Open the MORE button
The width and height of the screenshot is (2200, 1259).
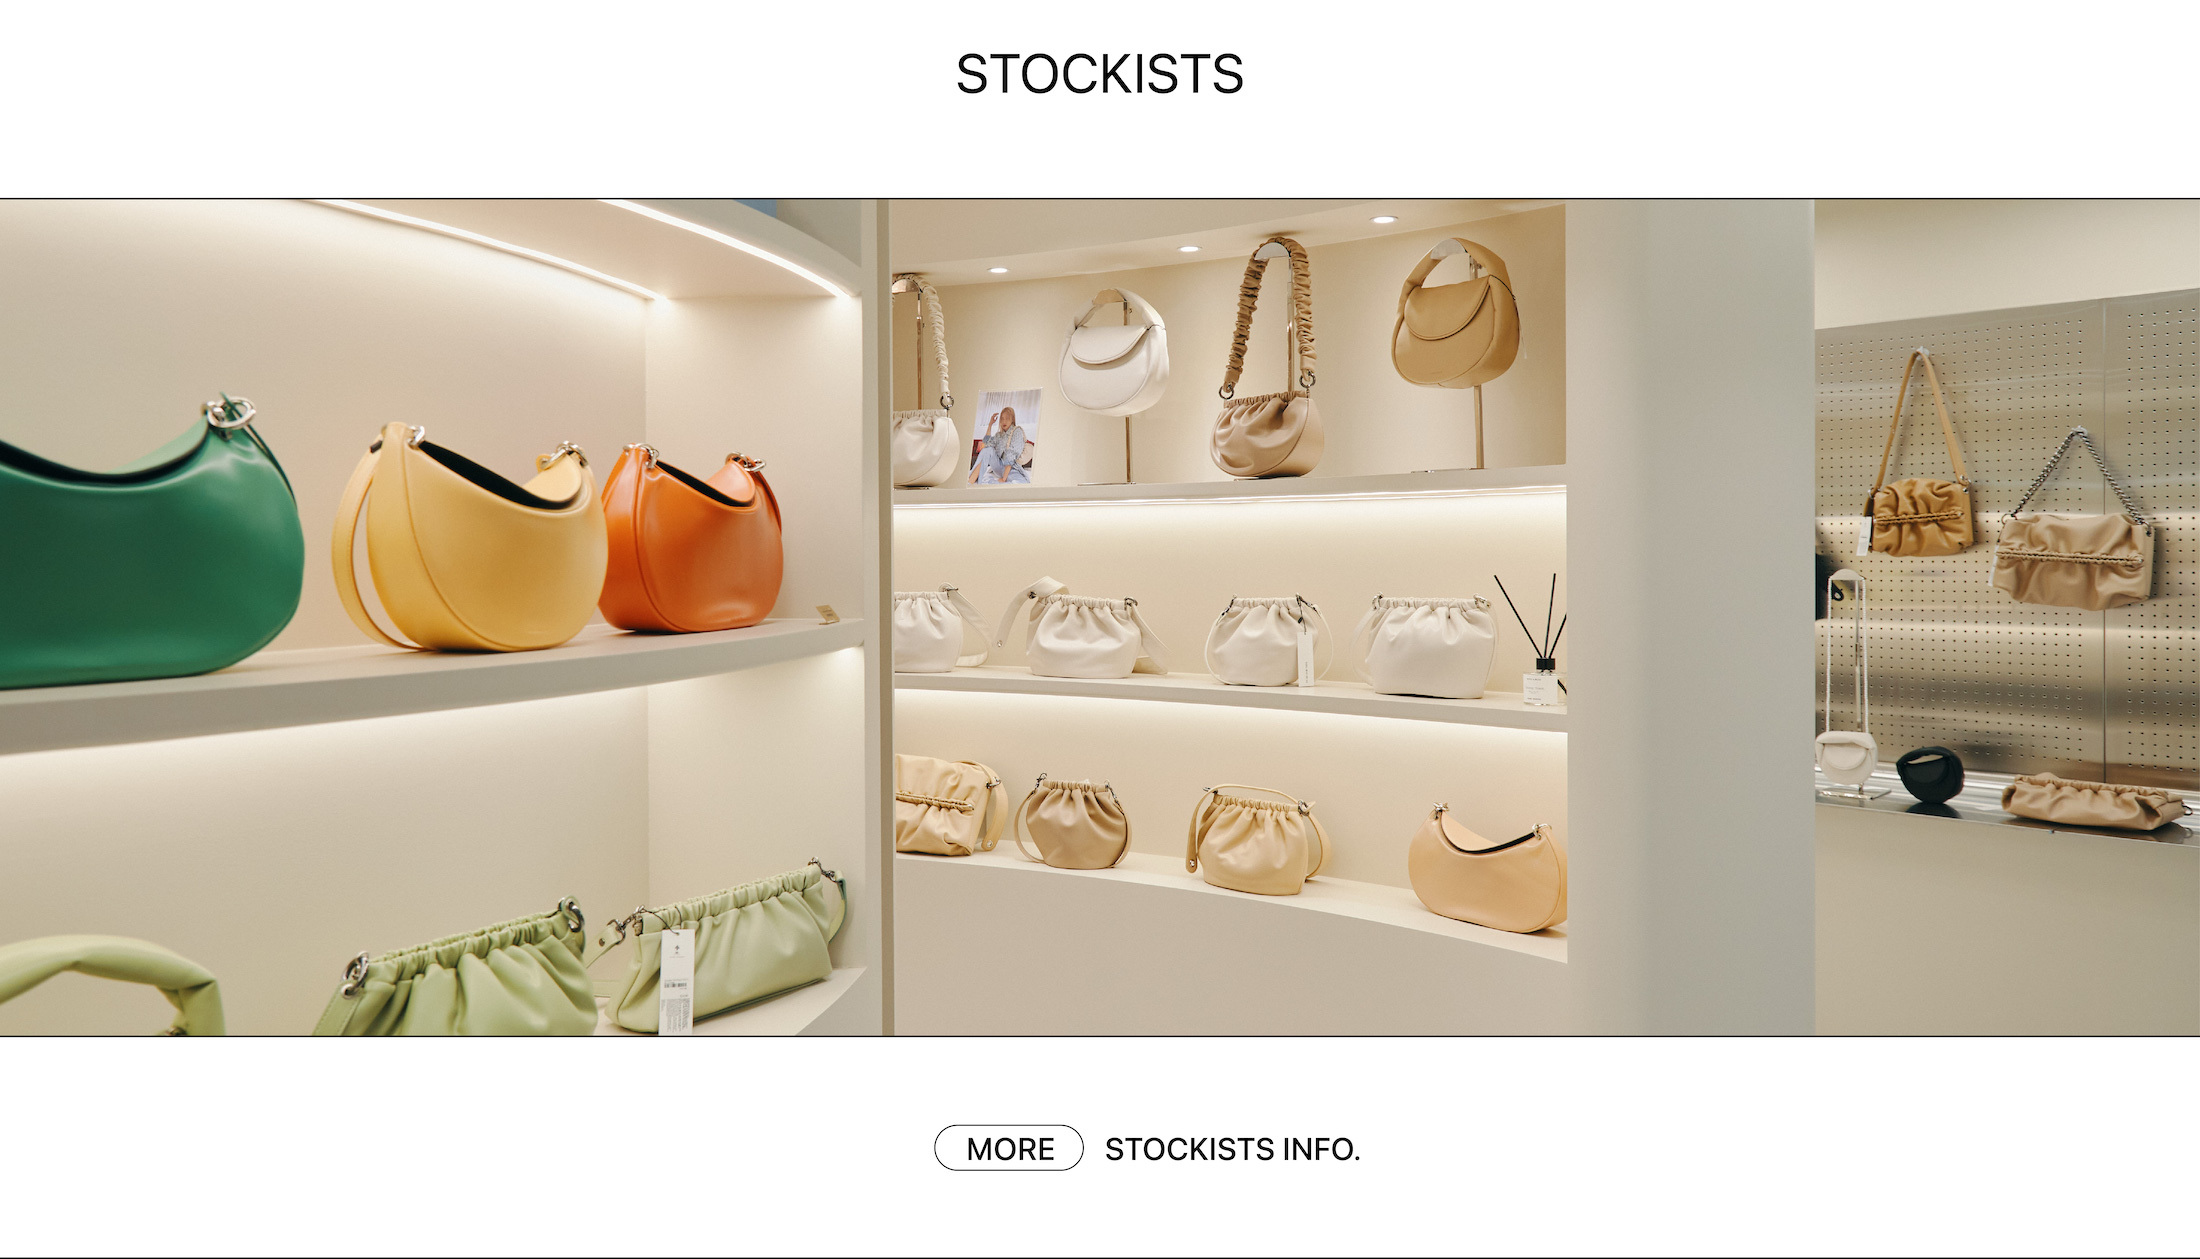(1008, 1148)
